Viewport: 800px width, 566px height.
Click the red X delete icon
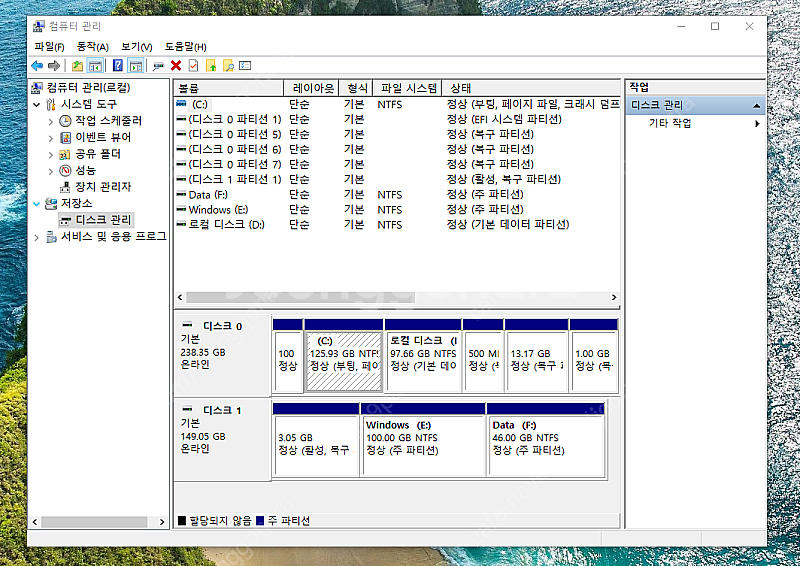click(x=176, y=65)
